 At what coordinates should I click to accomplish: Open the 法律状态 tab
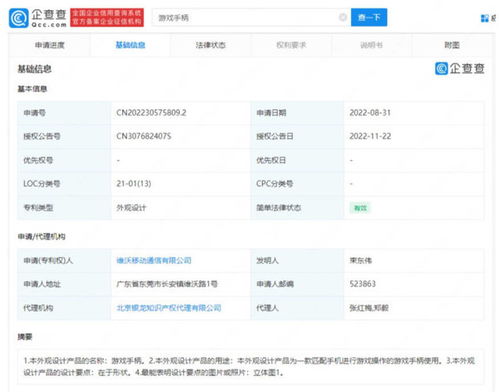[211, 45]
